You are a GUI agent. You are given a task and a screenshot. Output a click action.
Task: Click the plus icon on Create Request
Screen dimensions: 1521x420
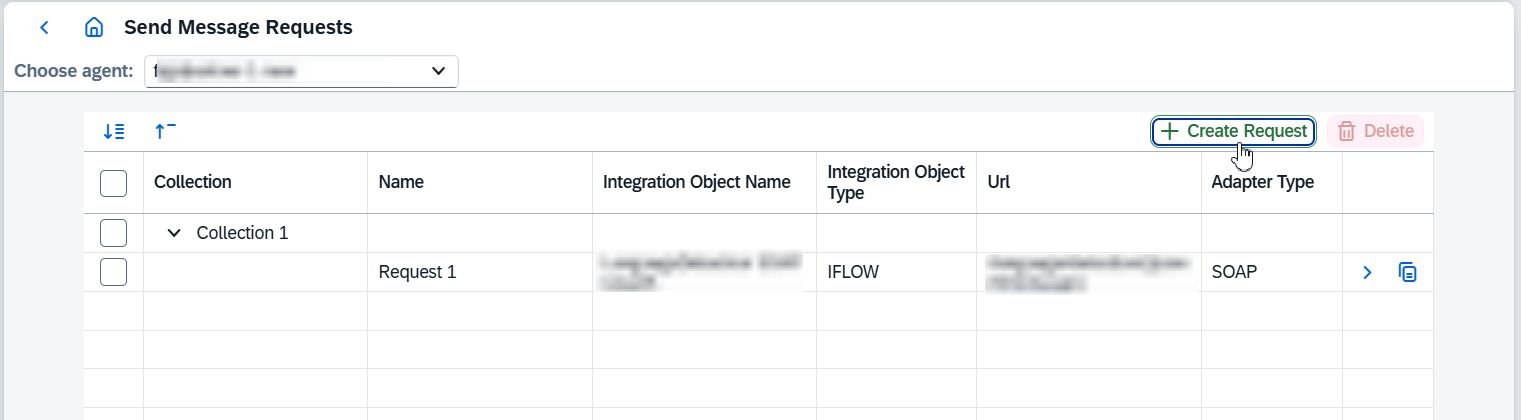coord(1169,131)
